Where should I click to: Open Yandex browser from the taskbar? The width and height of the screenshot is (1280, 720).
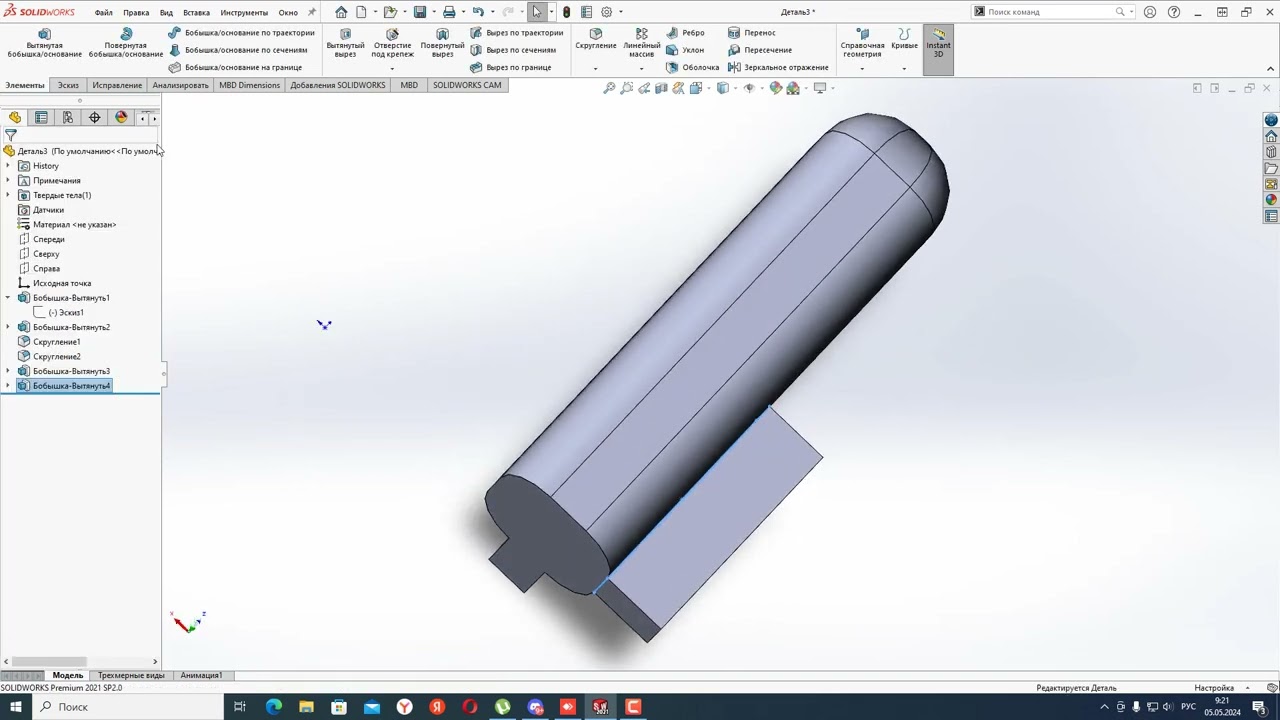pos(404,707)
